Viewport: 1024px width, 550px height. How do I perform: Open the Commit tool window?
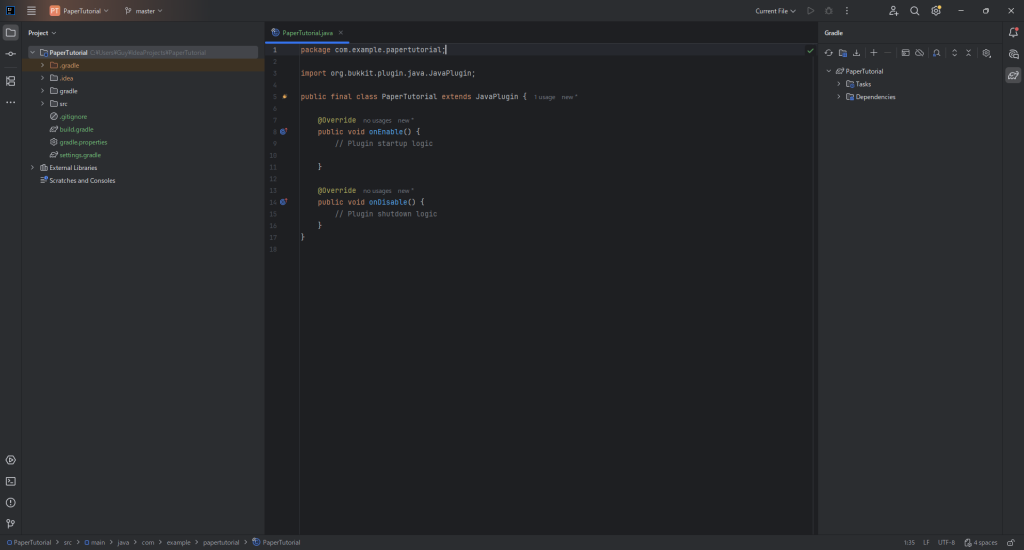pyautogui.click(x=10, y=53)
